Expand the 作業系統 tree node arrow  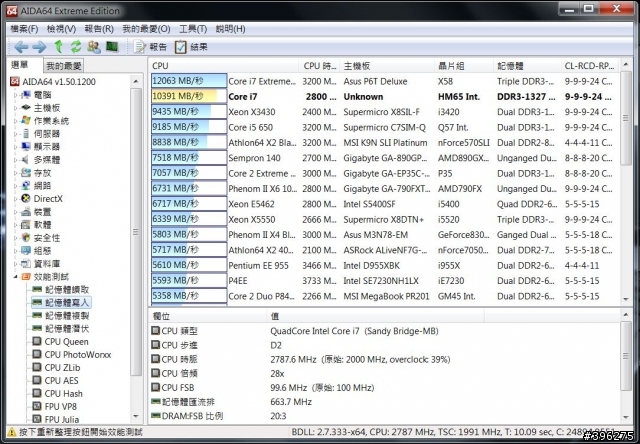[x=16, y=121]
